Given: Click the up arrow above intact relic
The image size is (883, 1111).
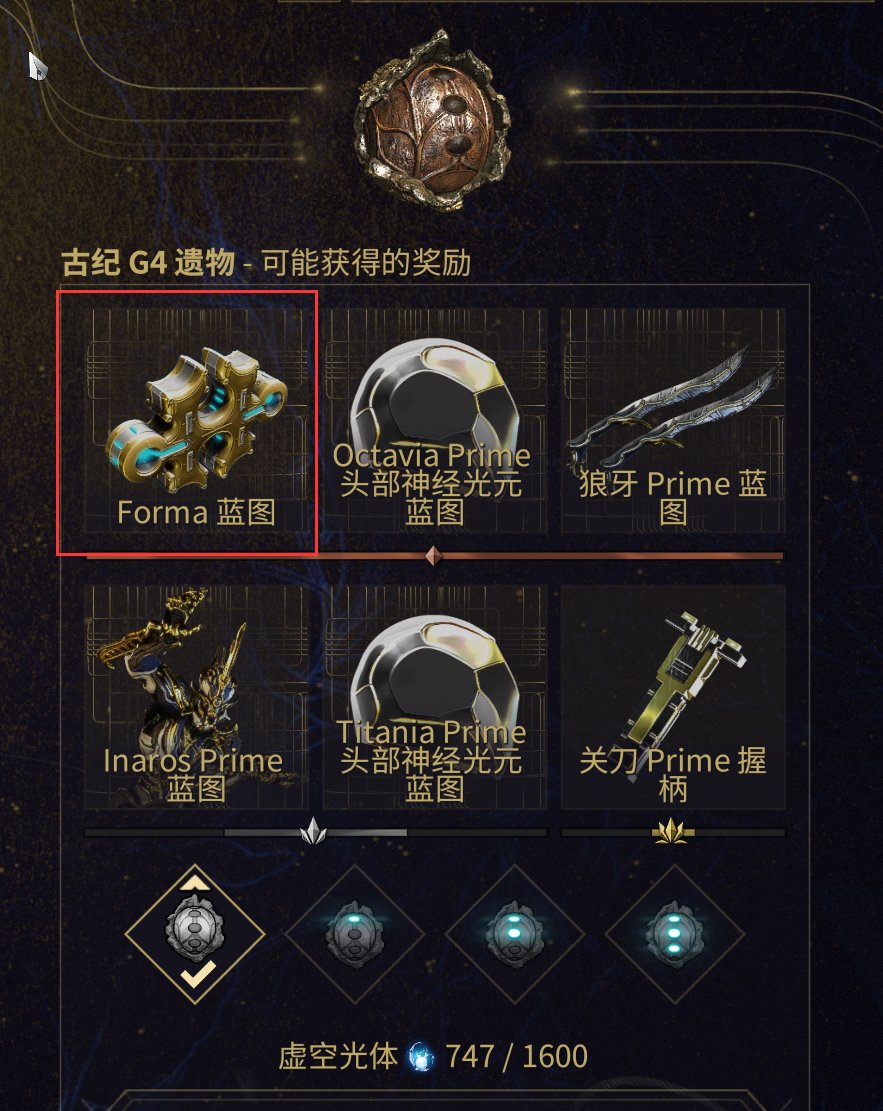Looking at the screenshot, I should (195, 882).
